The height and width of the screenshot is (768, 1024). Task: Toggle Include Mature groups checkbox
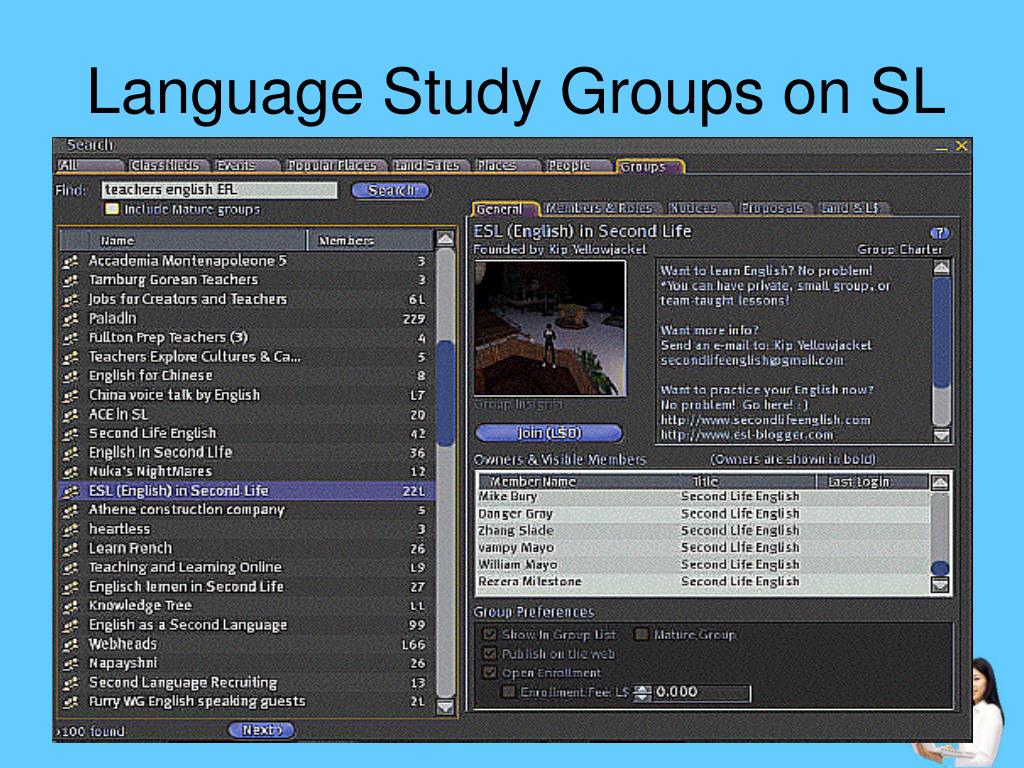(x=112, y=209)
